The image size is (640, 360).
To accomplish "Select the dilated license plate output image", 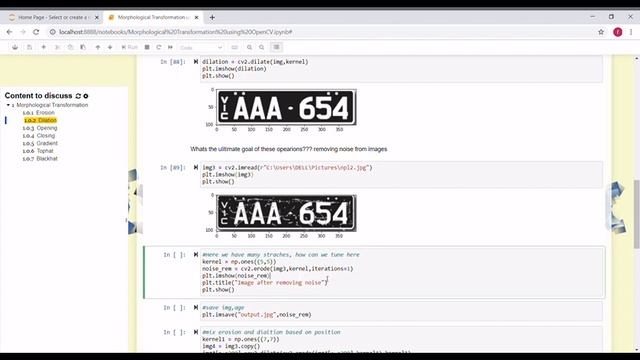I will [286, 107].
